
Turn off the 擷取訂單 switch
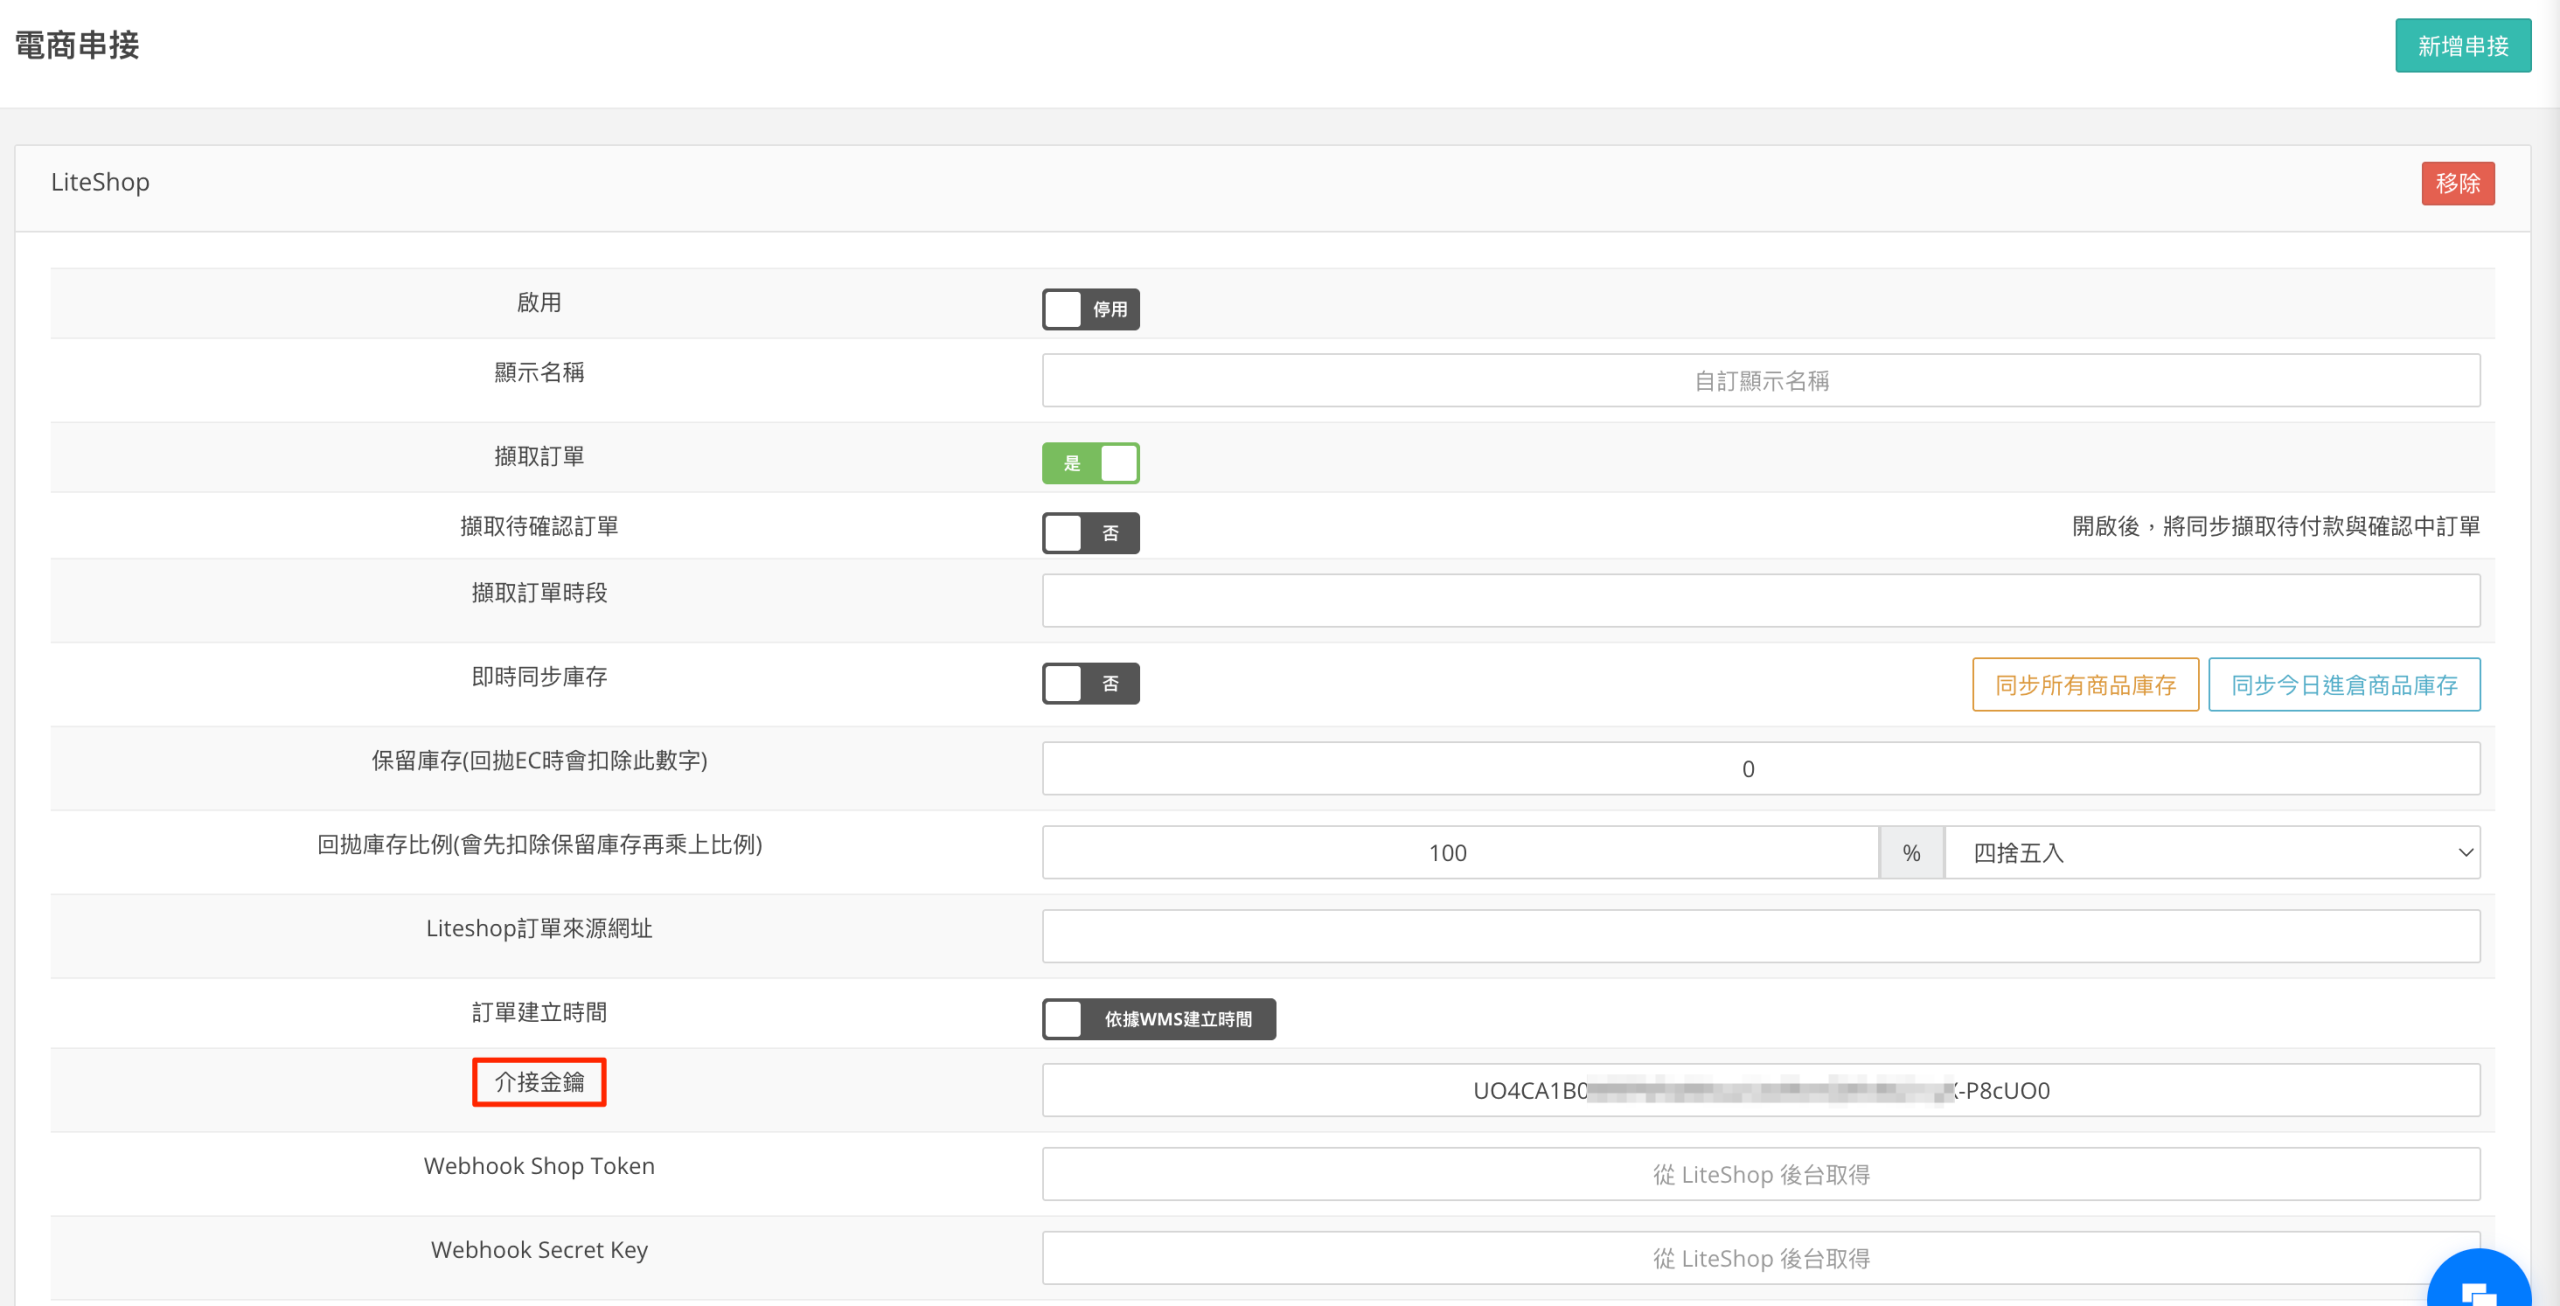coord(1090,463)
